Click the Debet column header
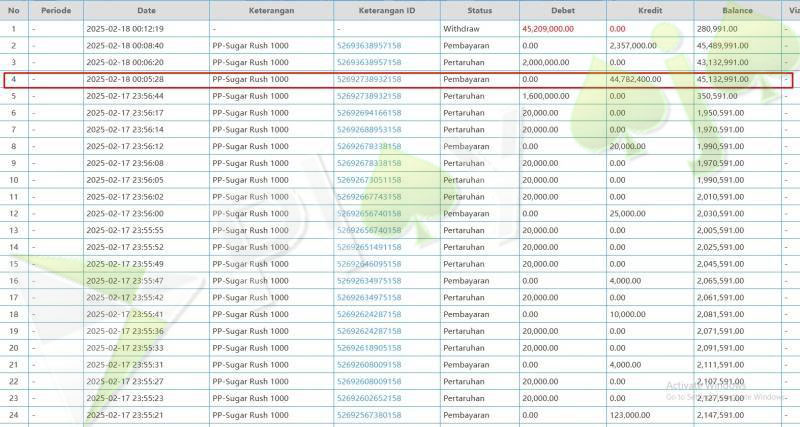Viewport: 800px width, 427px height. pyautogui.click(x=562, y=10)
